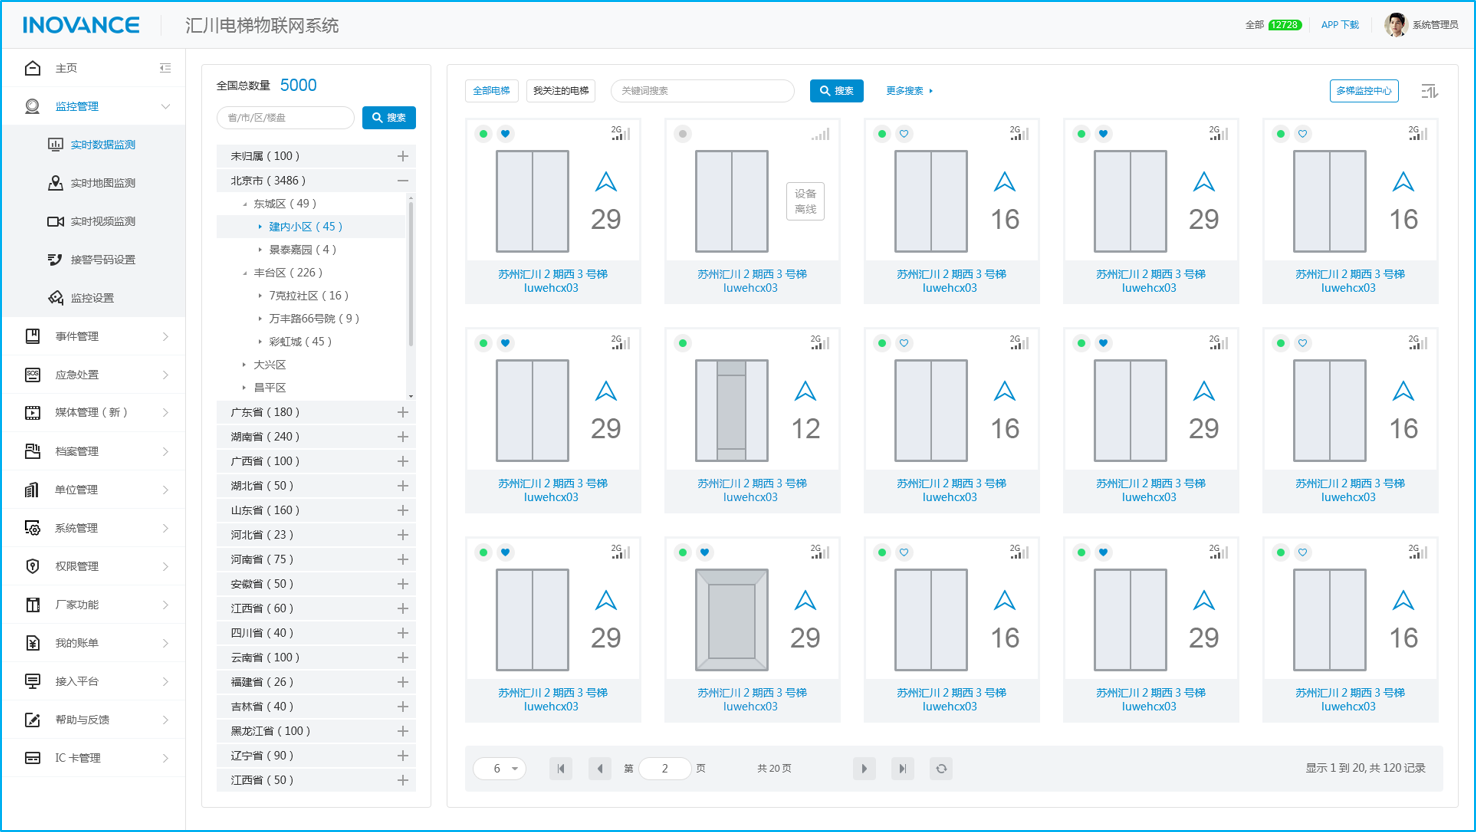
Task: Click the APP 下载 link
Action: (1339, 25)
